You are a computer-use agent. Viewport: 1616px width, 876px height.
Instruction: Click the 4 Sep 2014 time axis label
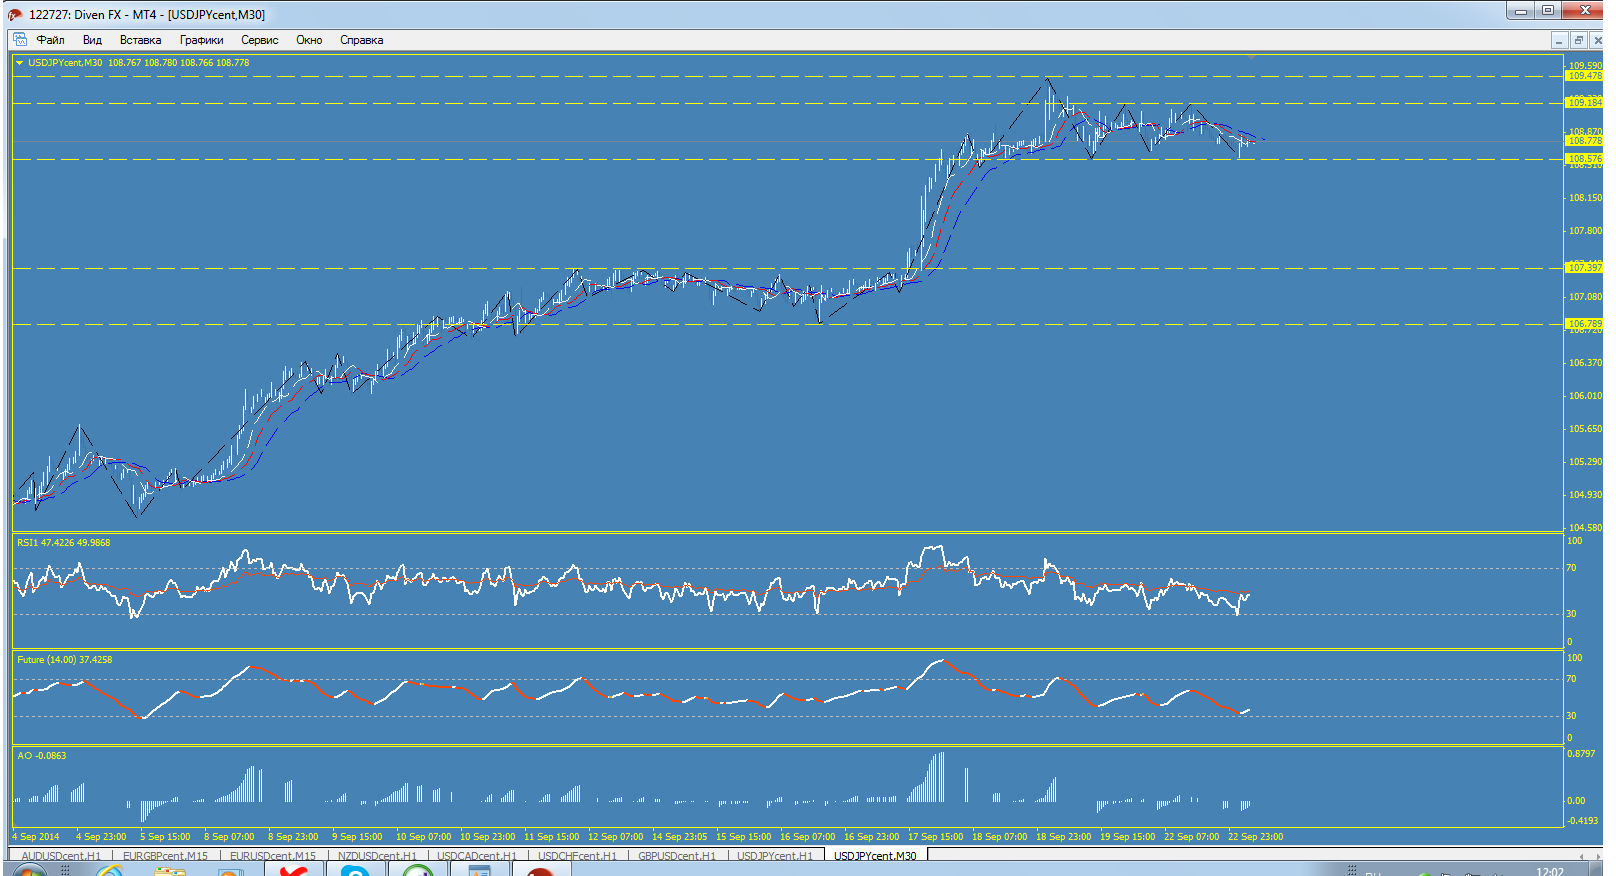(x=36, y=837)
